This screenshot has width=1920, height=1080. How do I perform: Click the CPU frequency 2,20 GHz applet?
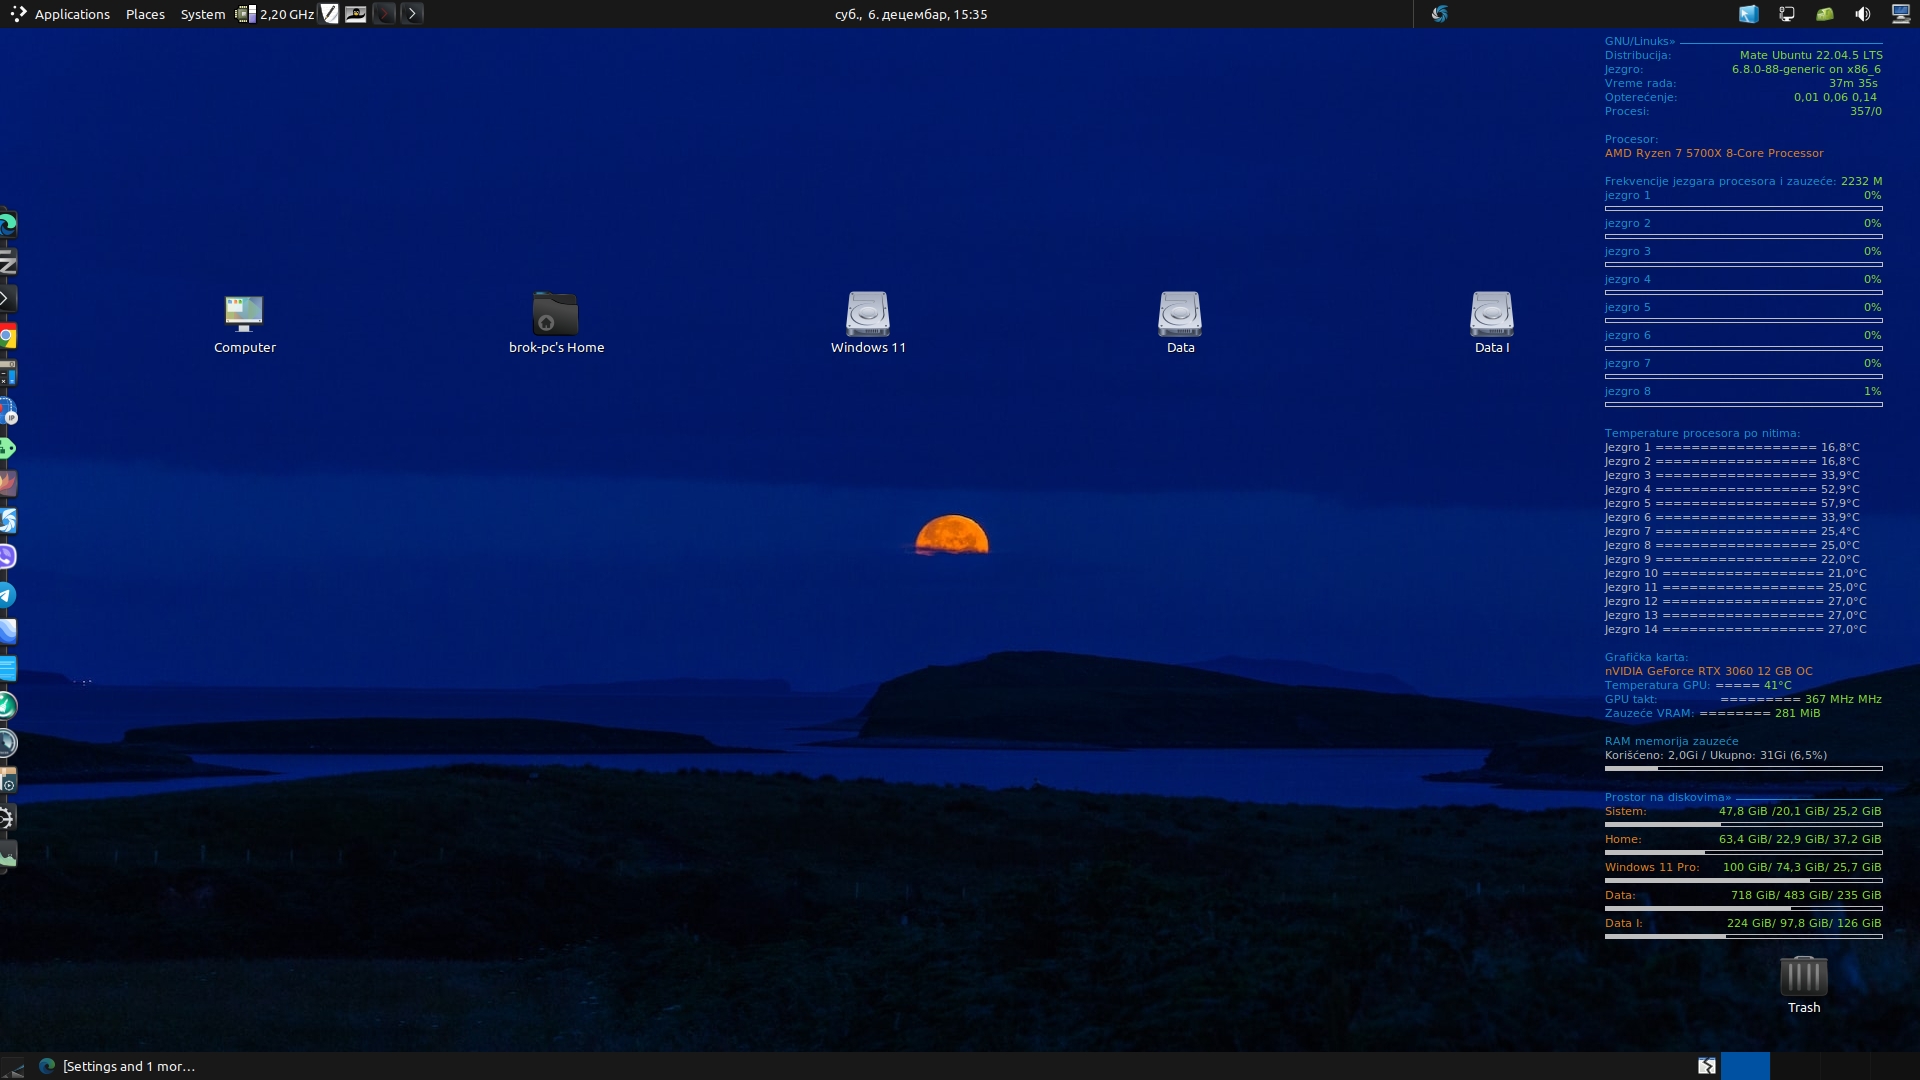(x=276, y=14)
